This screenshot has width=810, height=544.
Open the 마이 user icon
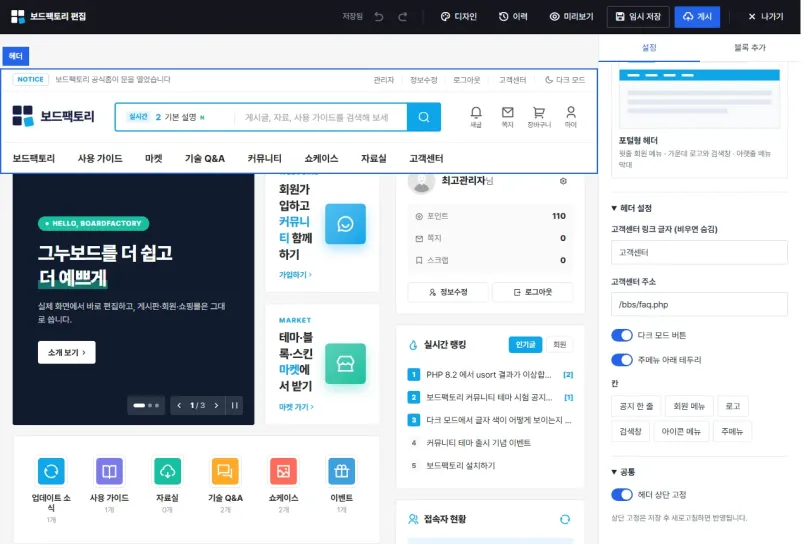[x=571, y=117]
